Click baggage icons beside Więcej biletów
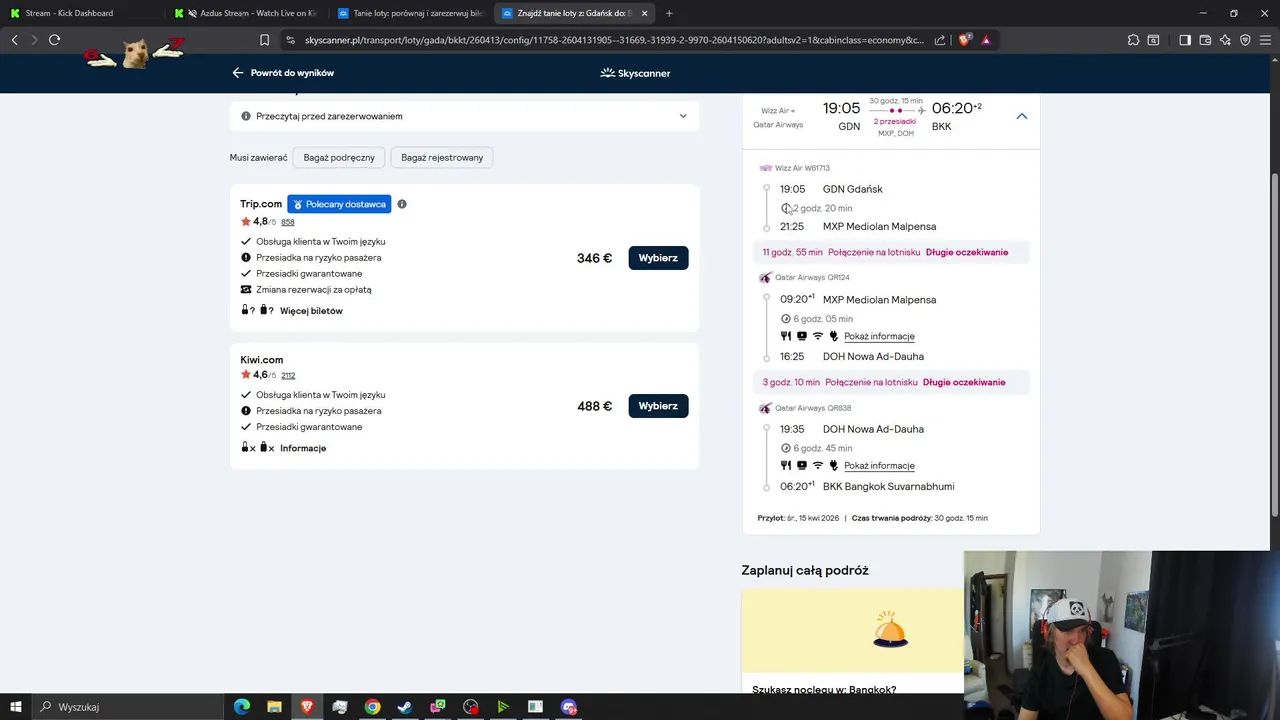The height and width of the screenshot is (720, 1280). (x=258, y=310)
